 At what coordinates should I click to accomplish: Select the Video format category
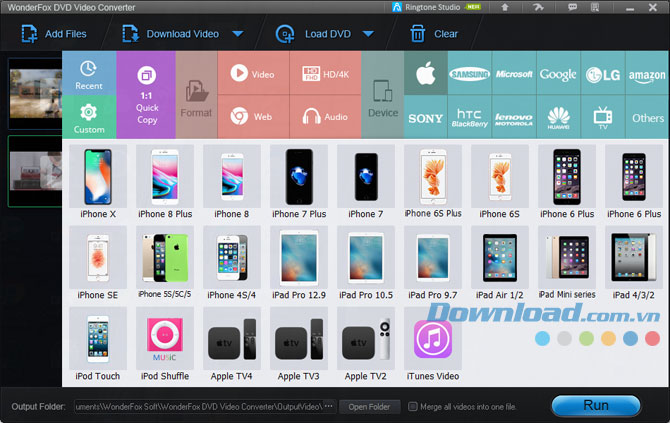(x=253, y=73)
